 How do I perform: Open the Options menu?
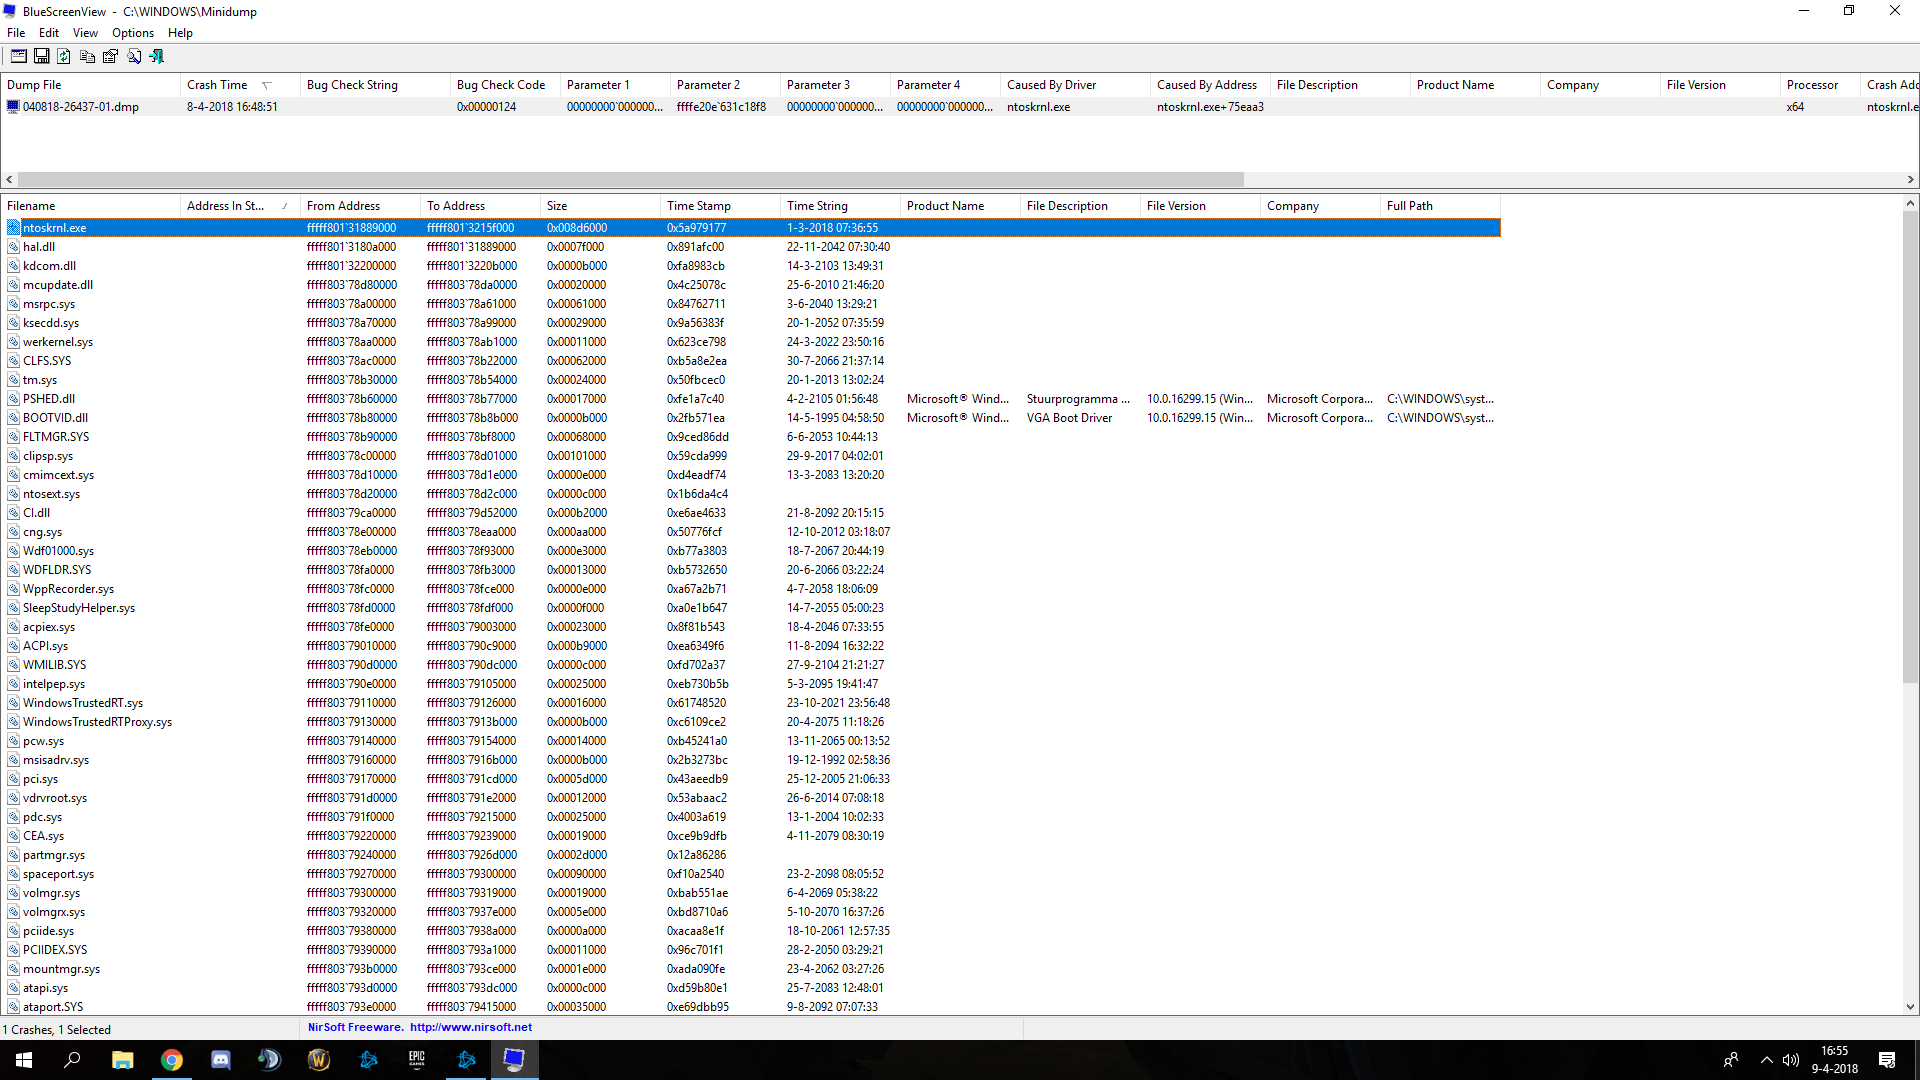pyautogui.click(x=133, y=33)
